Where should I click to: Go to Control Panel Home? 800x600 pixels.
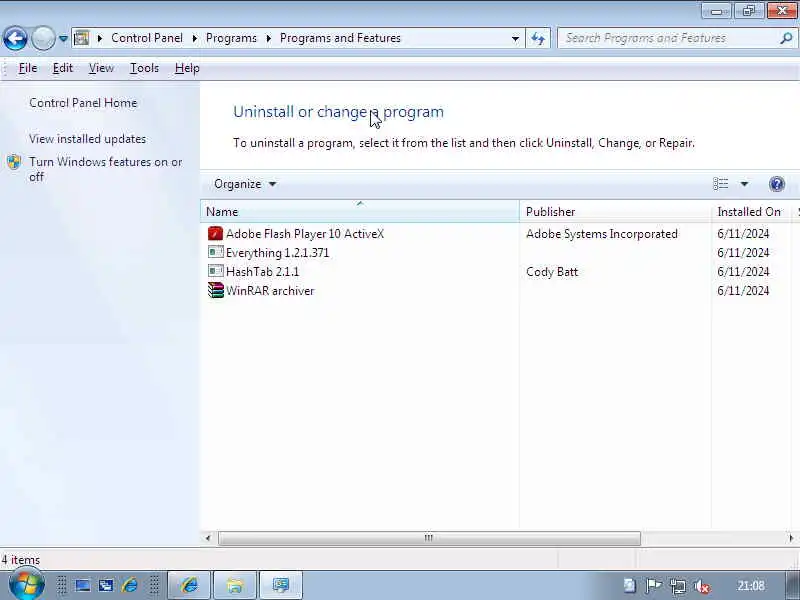pos(83,103)
